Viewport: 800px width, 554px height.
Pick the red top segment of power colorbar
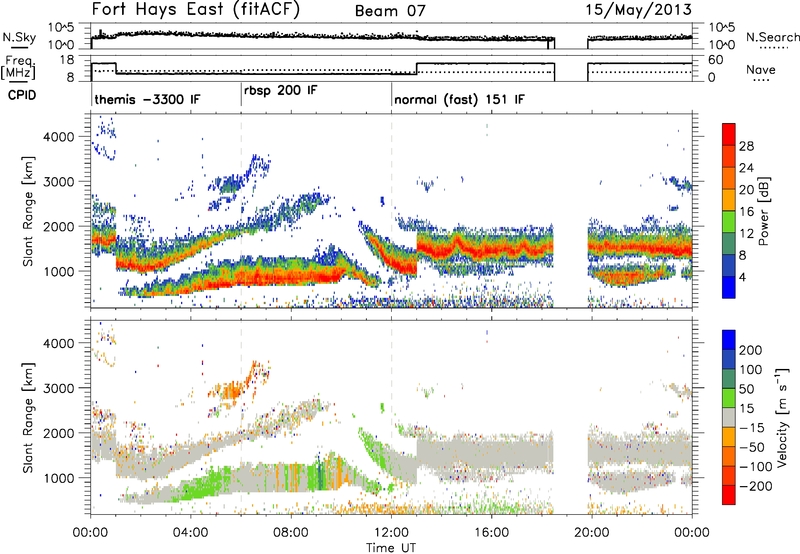pos(729,134)
